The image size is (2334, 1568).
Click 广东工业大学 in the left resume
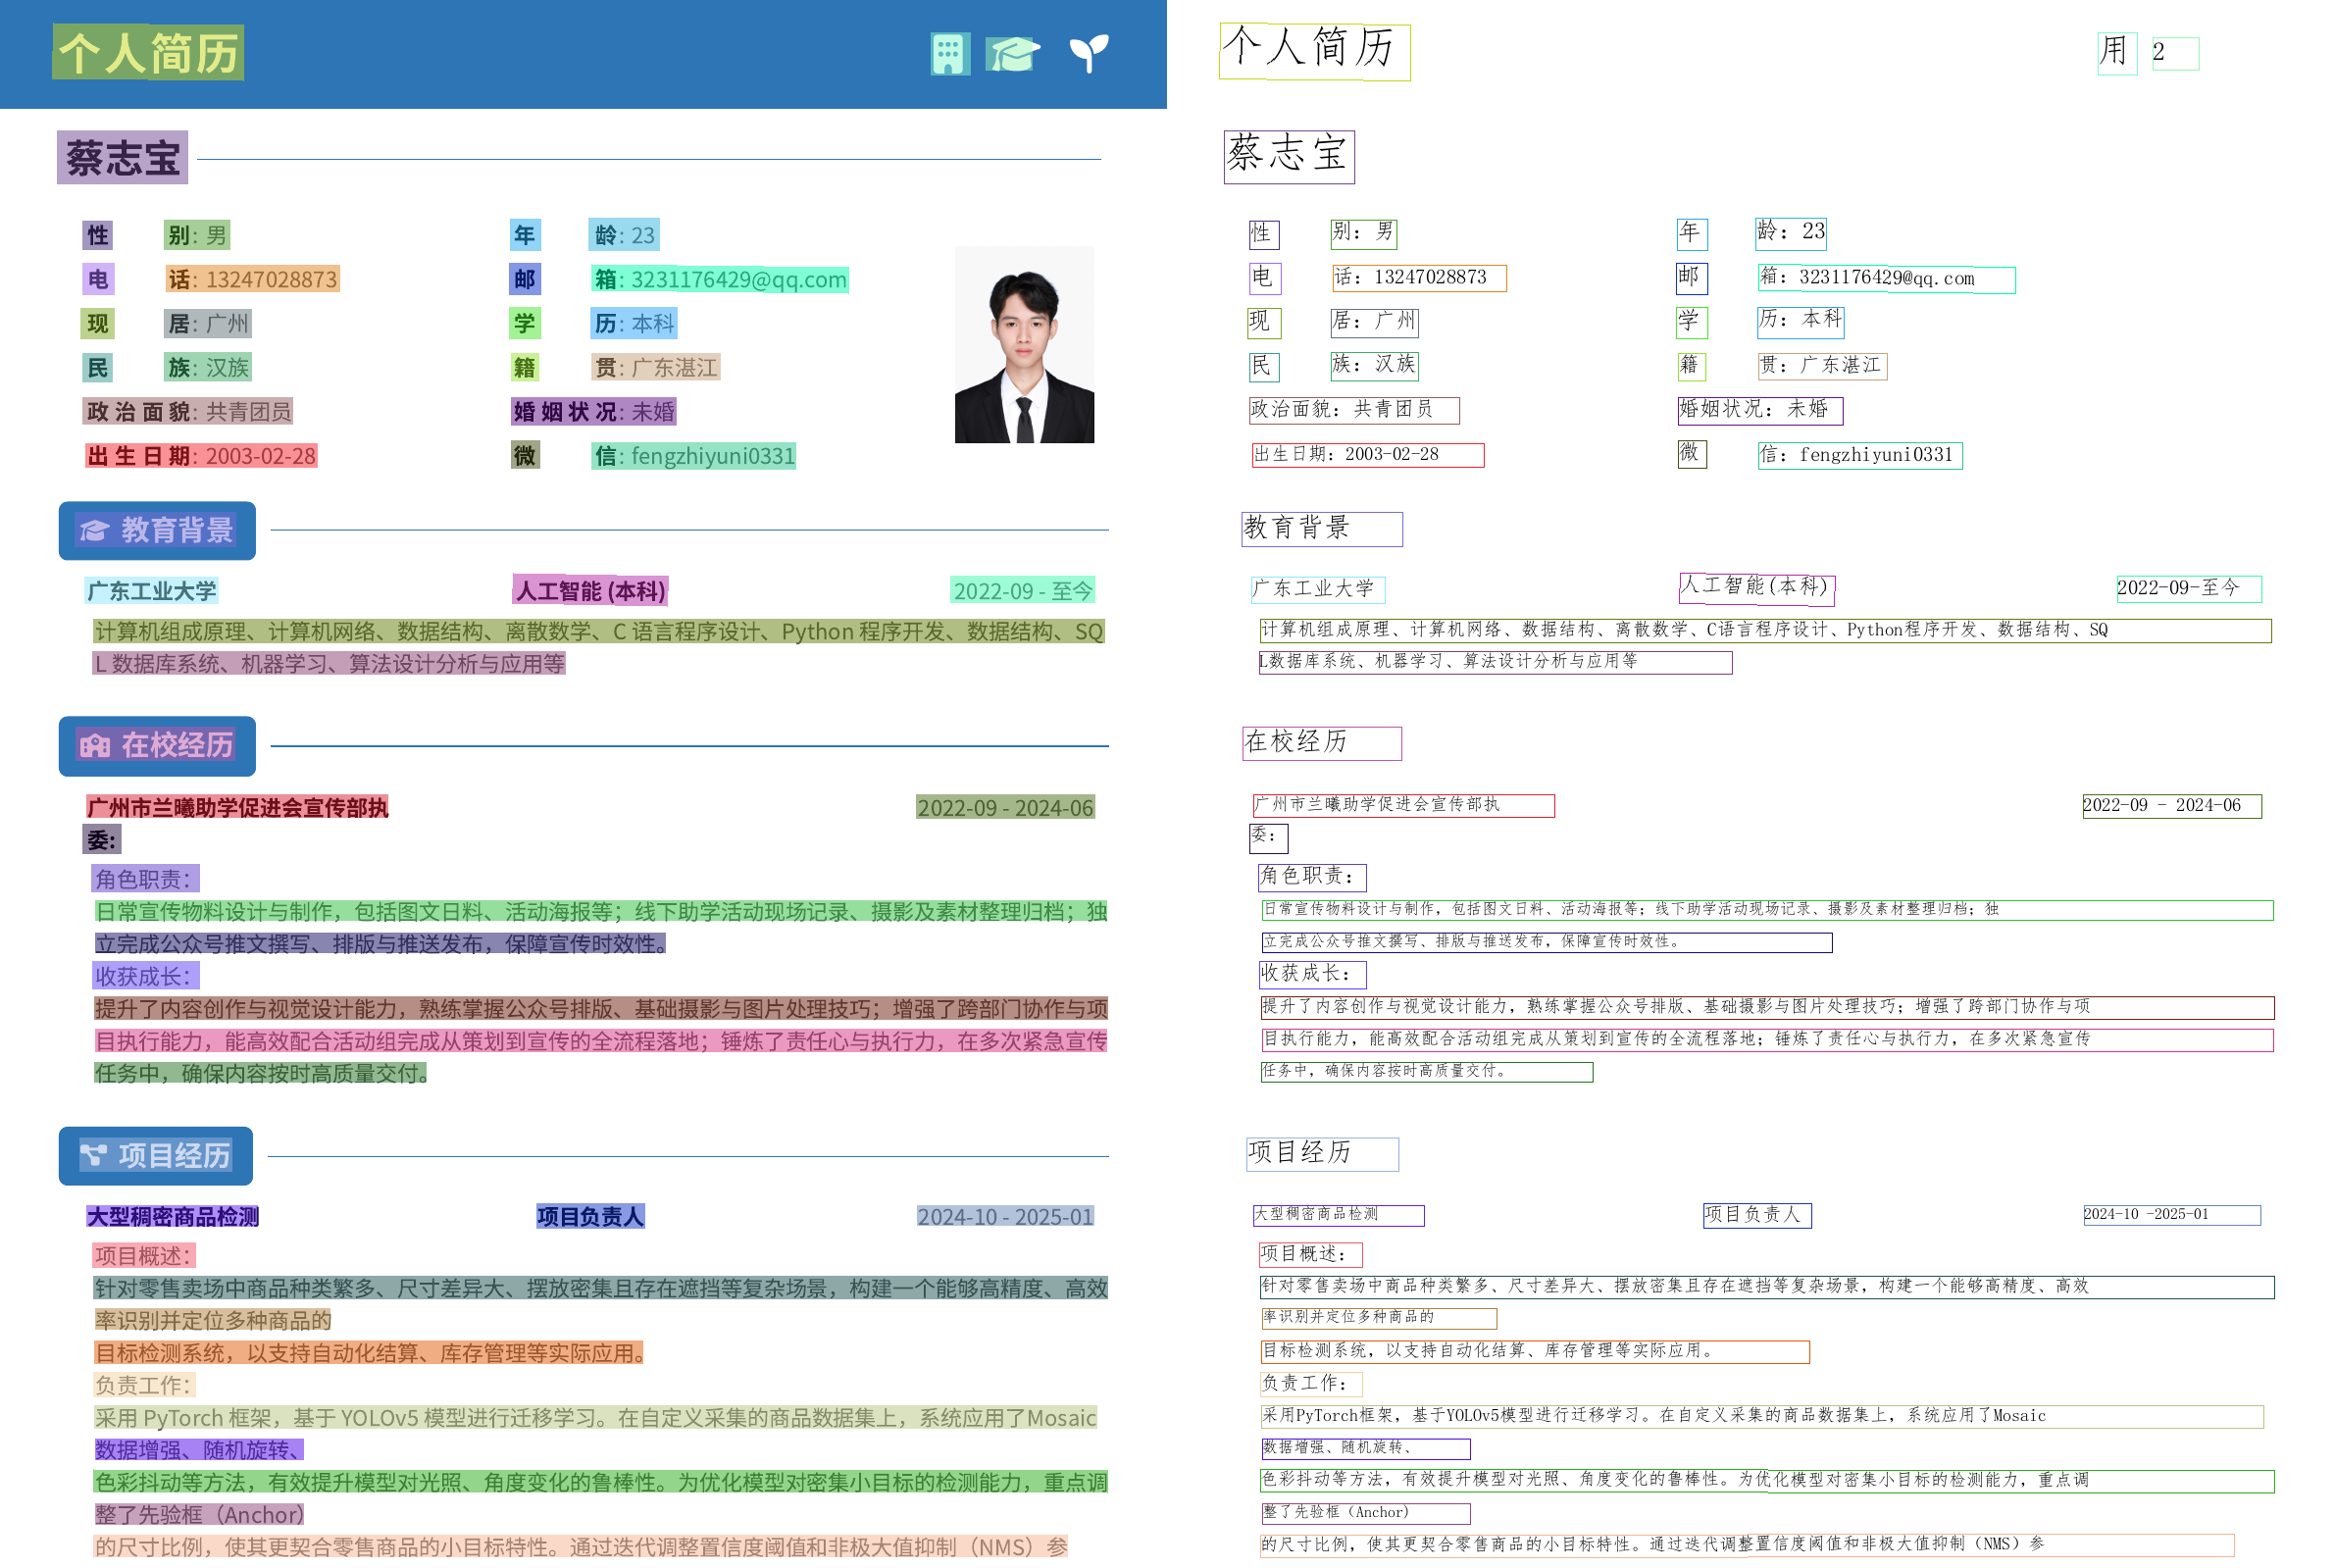pos(152,591)
